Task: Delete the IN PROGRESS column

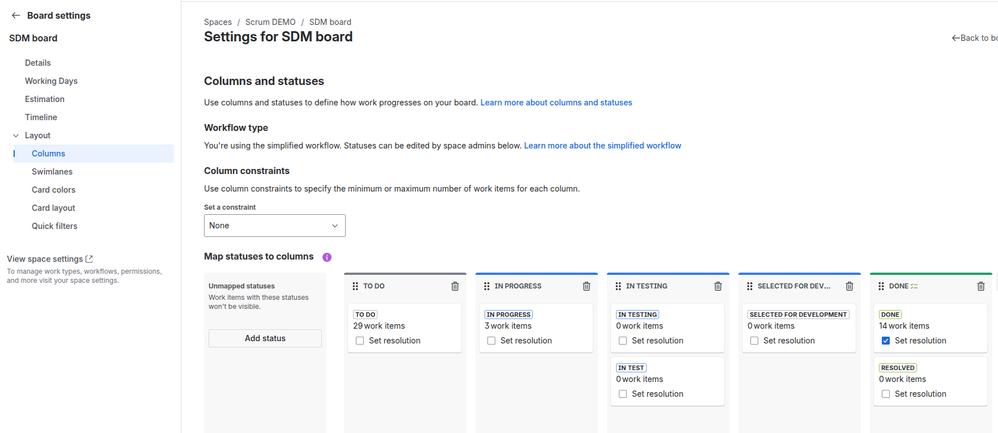Action: (586, 286)
